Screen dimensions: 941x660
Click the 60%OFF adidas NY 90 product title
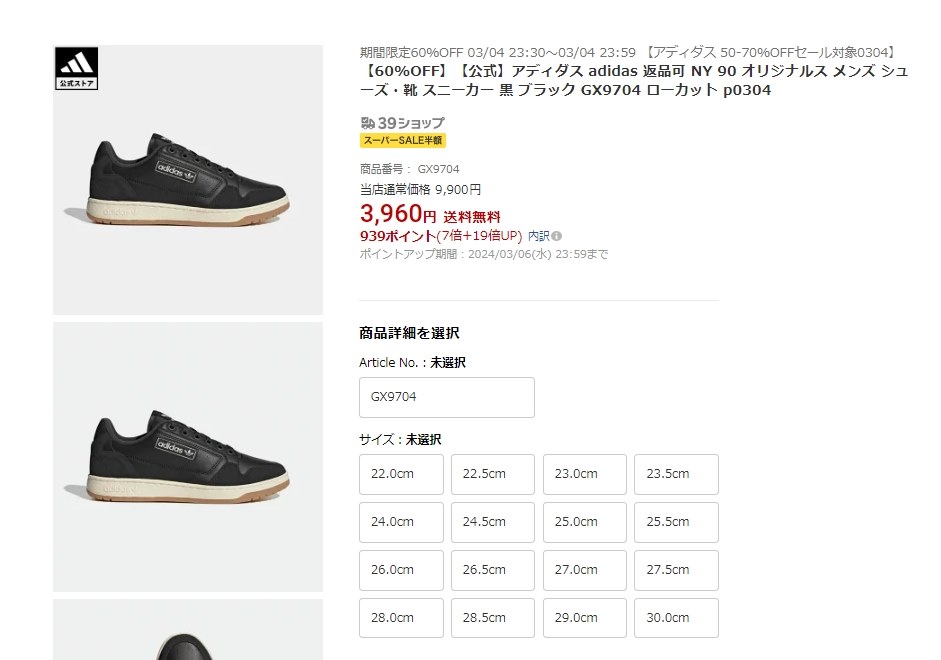633,80
